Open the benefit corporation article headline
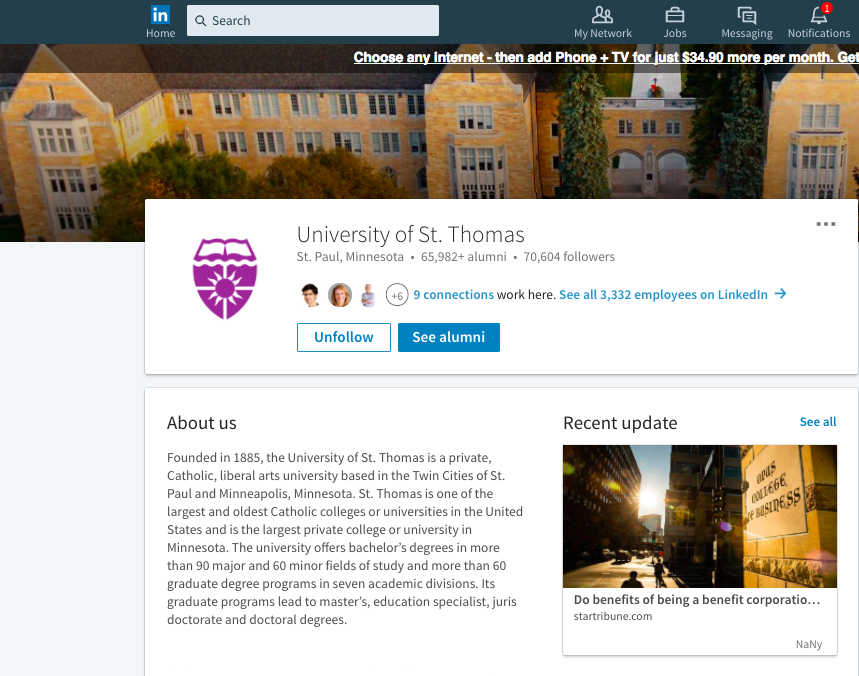 click(x=696, y=599)
